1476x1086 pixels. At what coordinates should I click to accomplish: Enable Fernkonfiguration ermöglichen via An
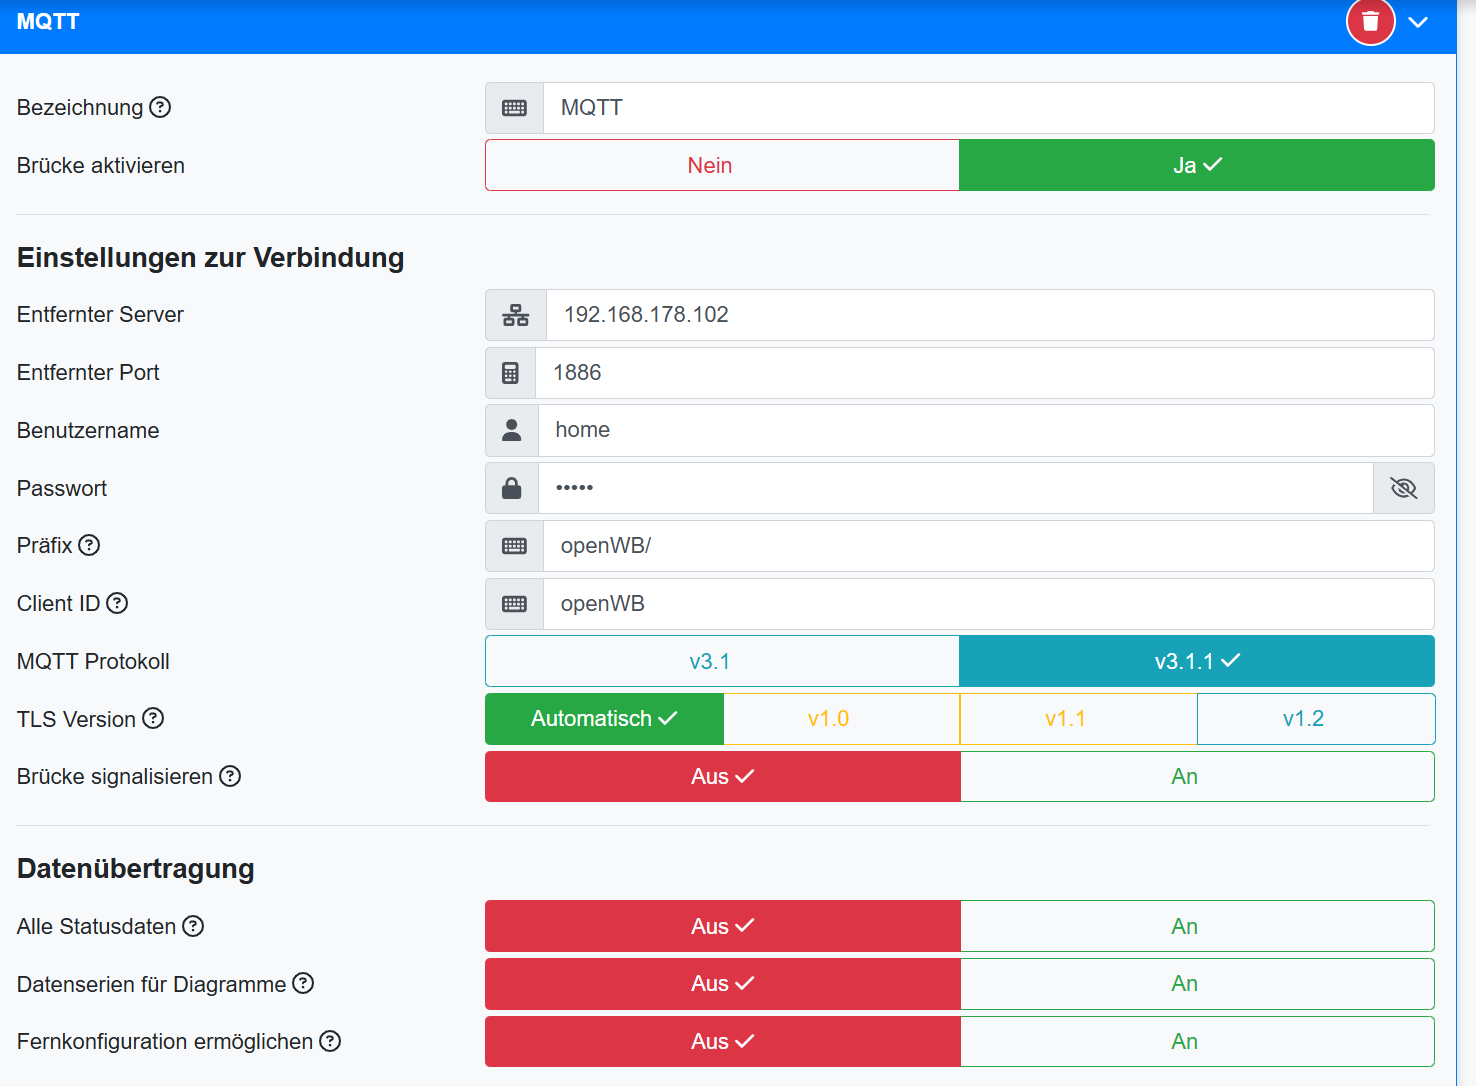point(1185,1041)
